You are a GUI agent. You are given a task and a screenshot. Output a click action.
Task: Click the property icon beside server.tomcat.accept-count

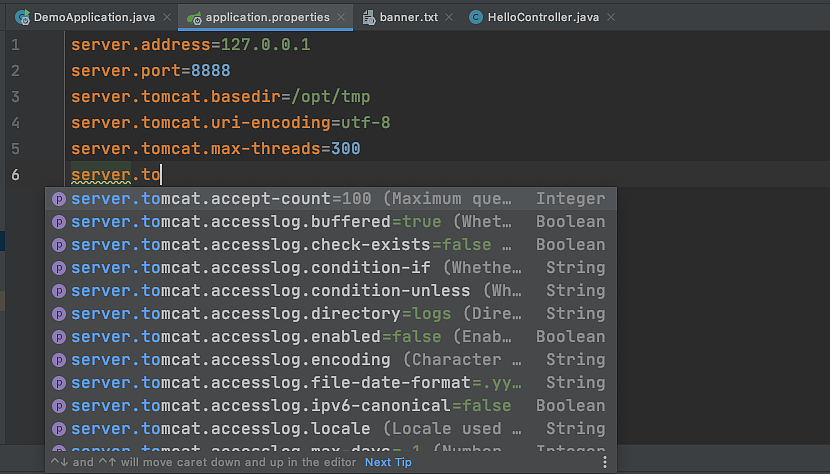click(59, 199)
